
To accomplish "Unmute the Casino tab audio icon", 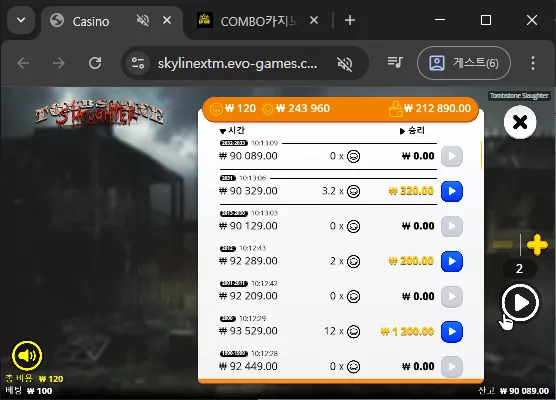I will (x=143, y=21).
